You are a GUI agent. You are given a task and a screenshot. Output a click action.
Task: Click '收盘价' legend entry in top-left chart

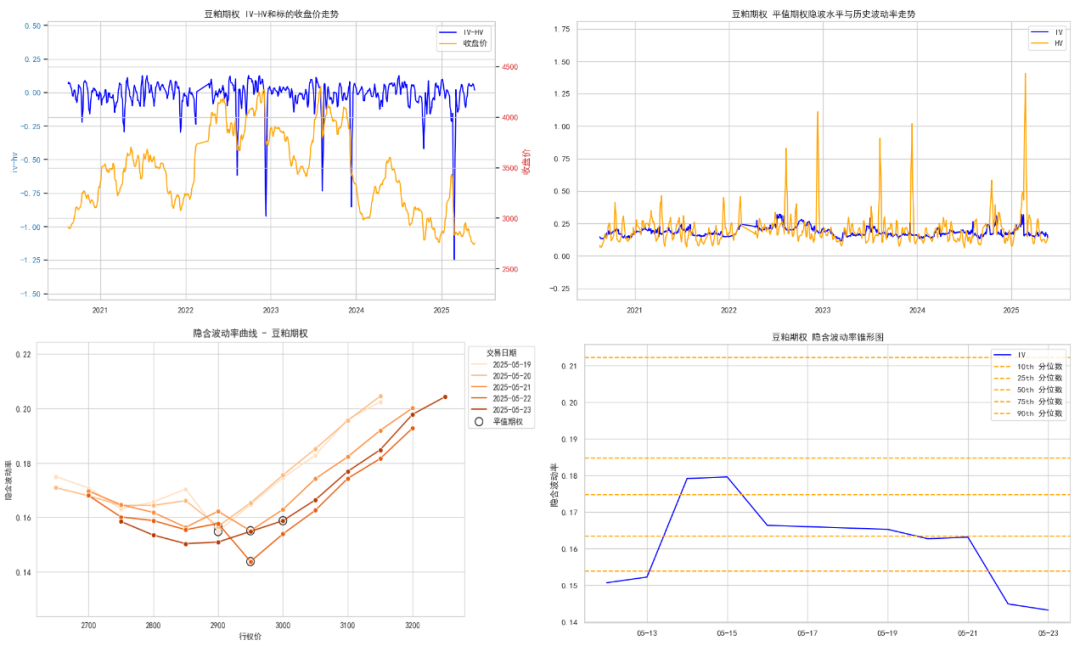click(x=464, y=43)
